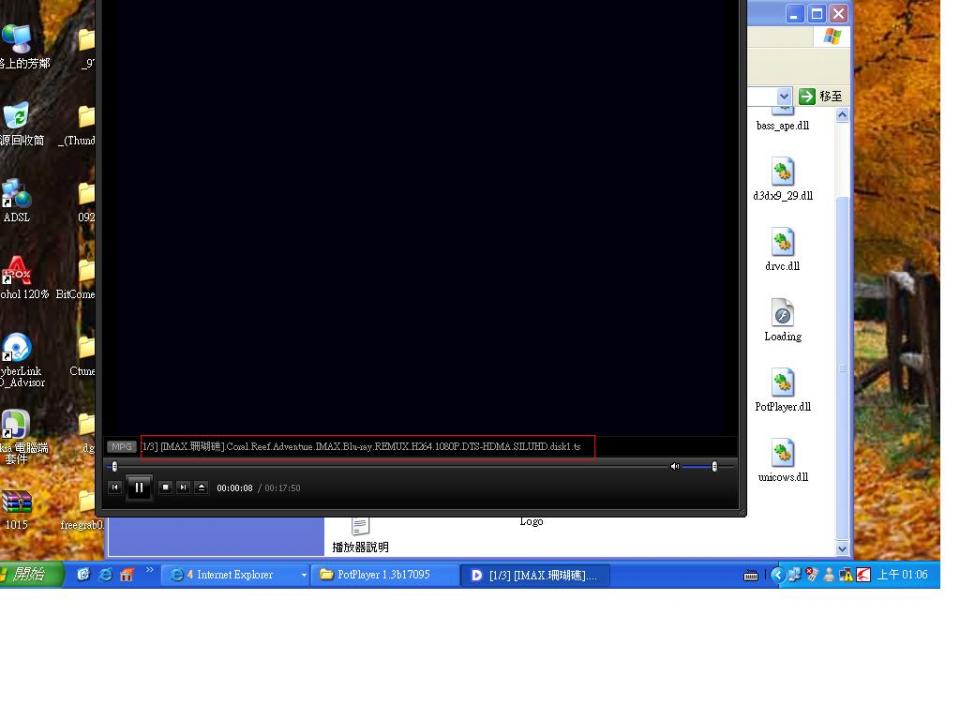This screenshot has width=960, height=720.
Task: Select the Alcohol 120% desktop icon
Action: [x=21, y=277]
